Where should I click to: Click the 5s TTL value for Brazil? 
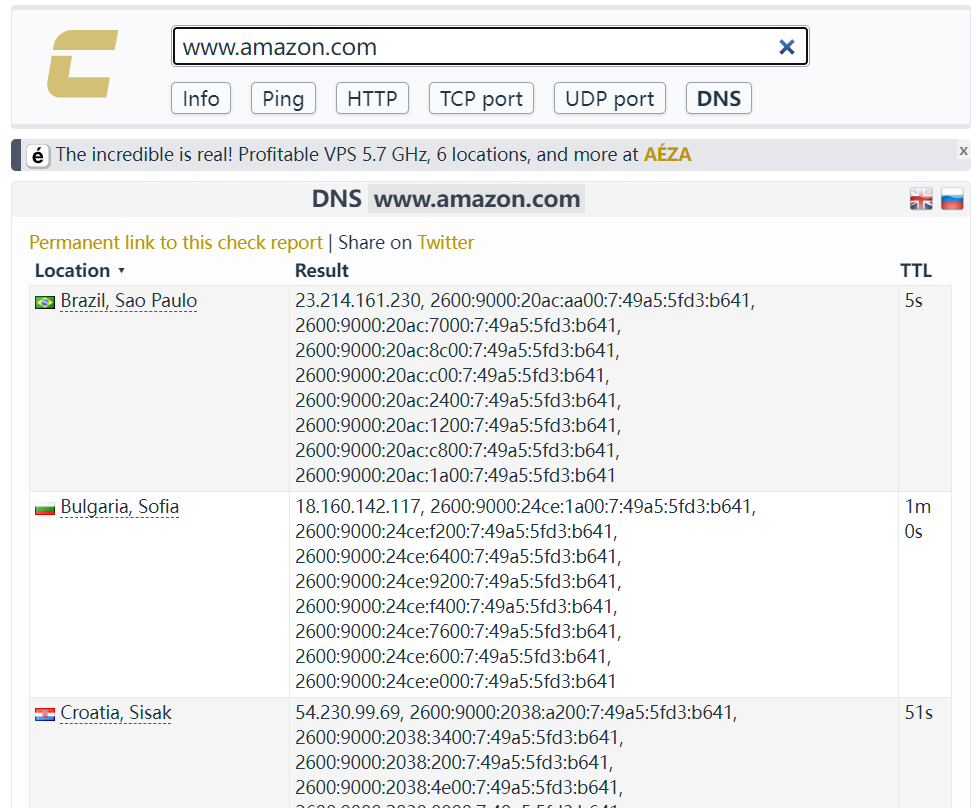pos(913,300)
